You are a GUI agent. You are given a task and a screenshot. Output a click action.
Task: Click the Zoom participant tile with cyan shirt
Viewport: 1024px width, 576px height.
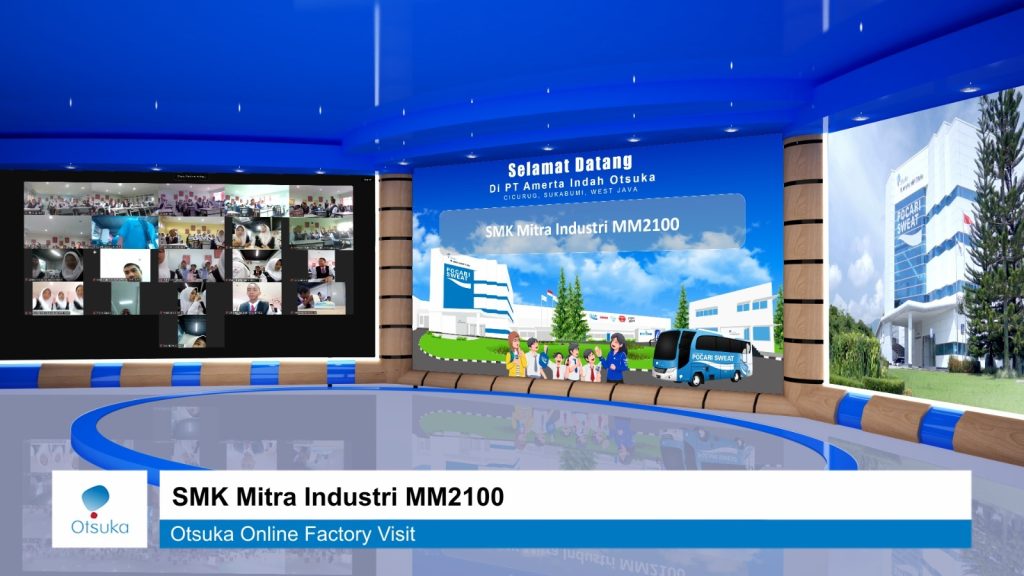point(125,232)
